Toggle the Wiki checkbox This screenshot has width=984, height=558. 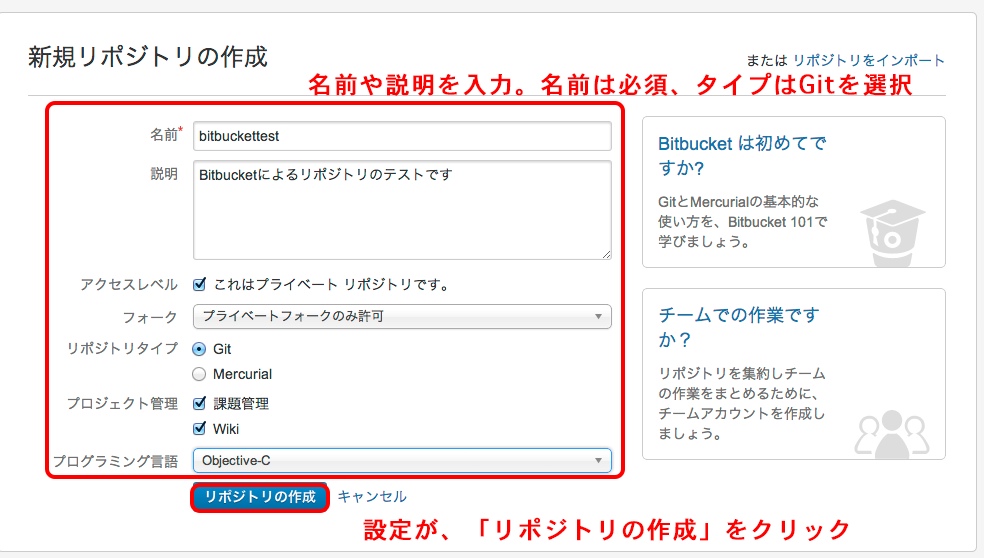[200, 429]
